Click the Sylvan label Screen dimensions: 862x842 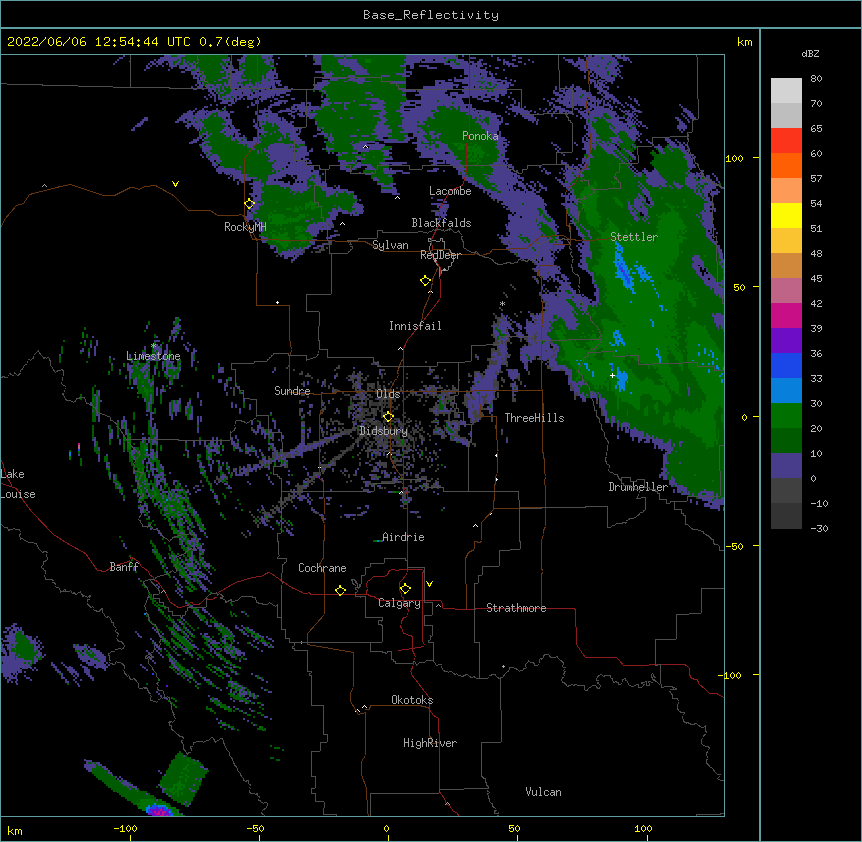pyautogui.click(x=390, y=245)
